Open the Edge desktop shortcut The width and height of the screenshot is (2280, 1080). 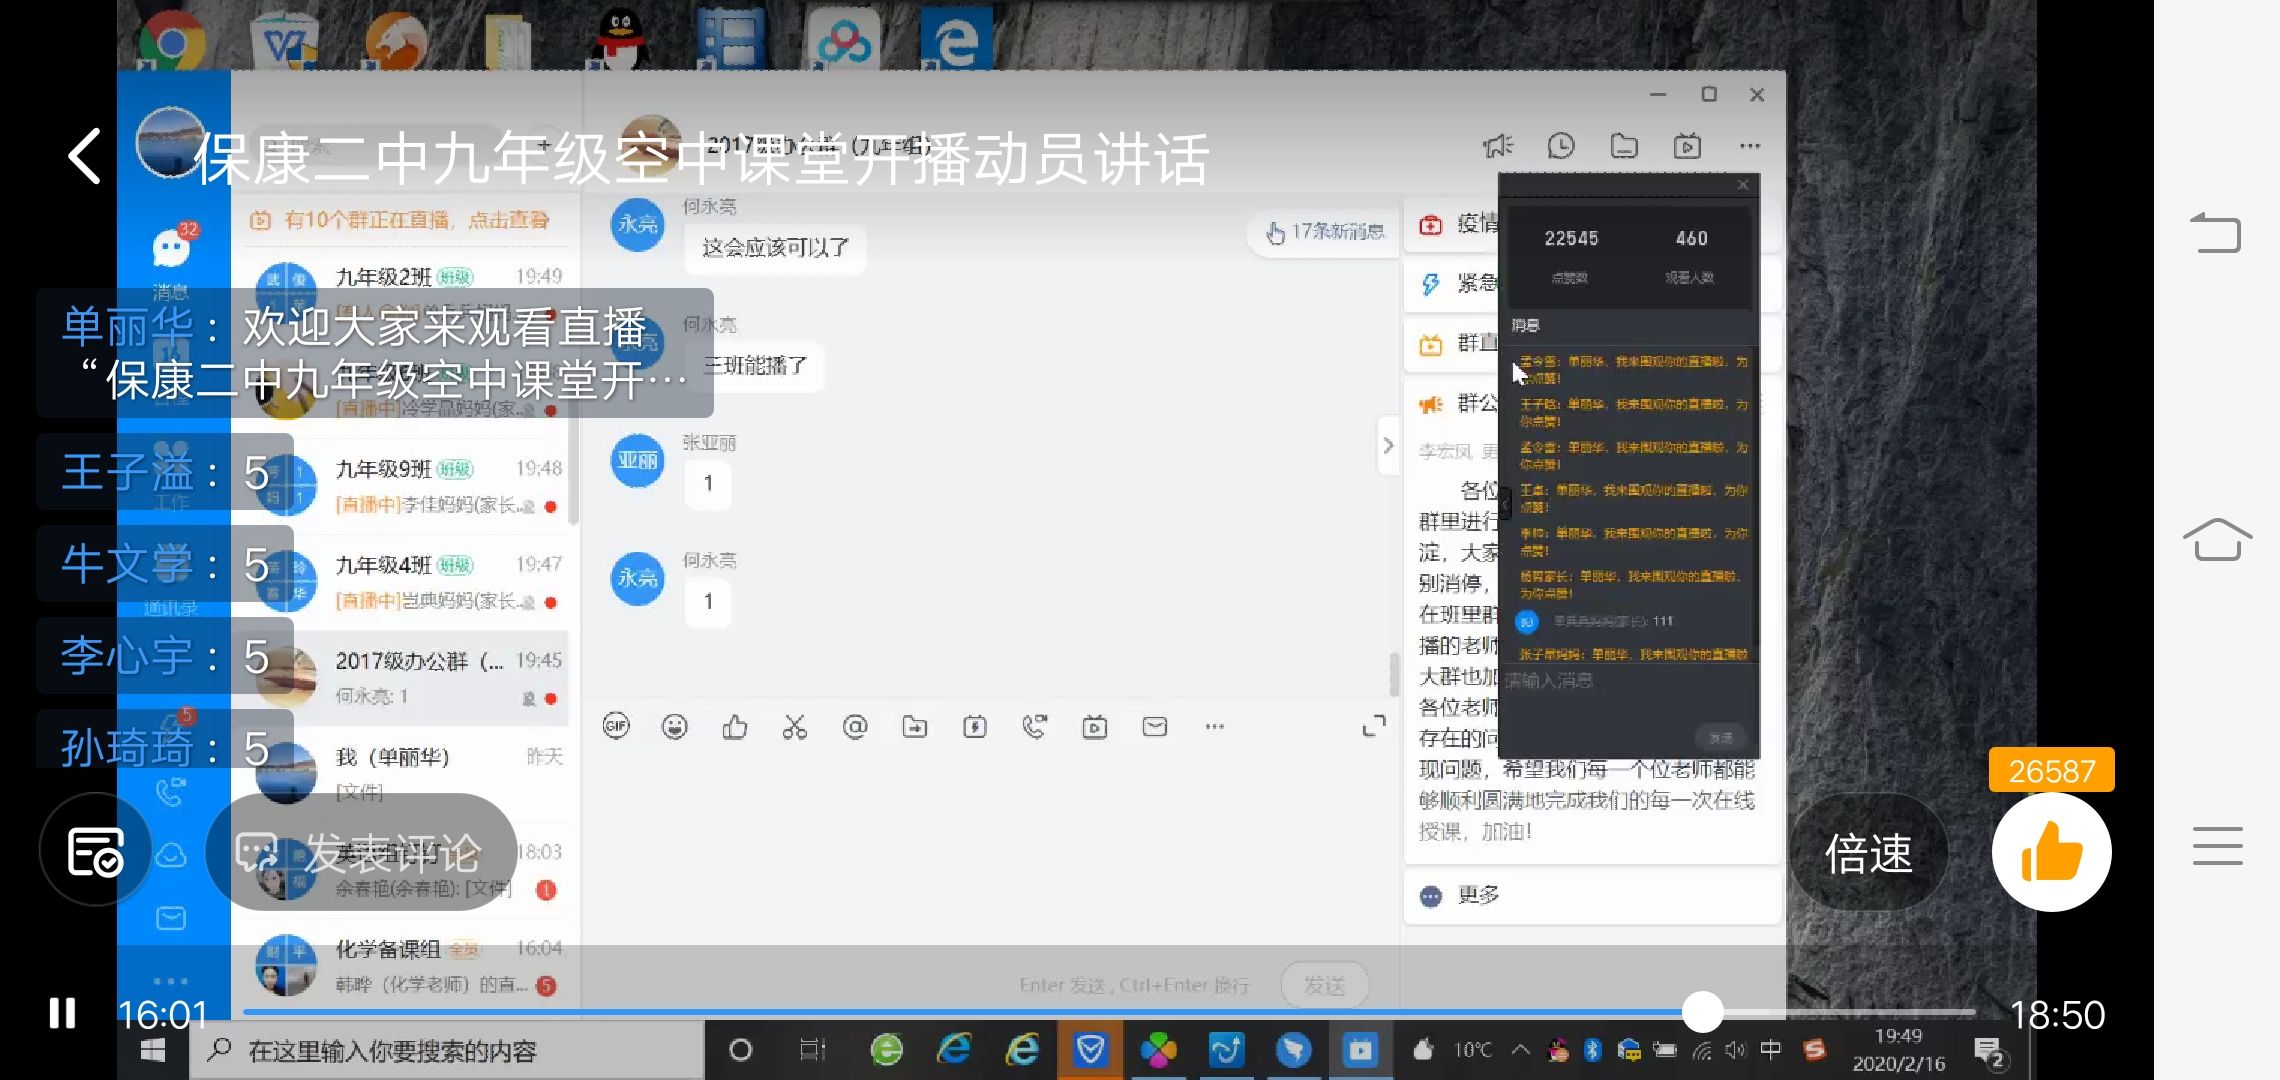[x=955, y=40]
